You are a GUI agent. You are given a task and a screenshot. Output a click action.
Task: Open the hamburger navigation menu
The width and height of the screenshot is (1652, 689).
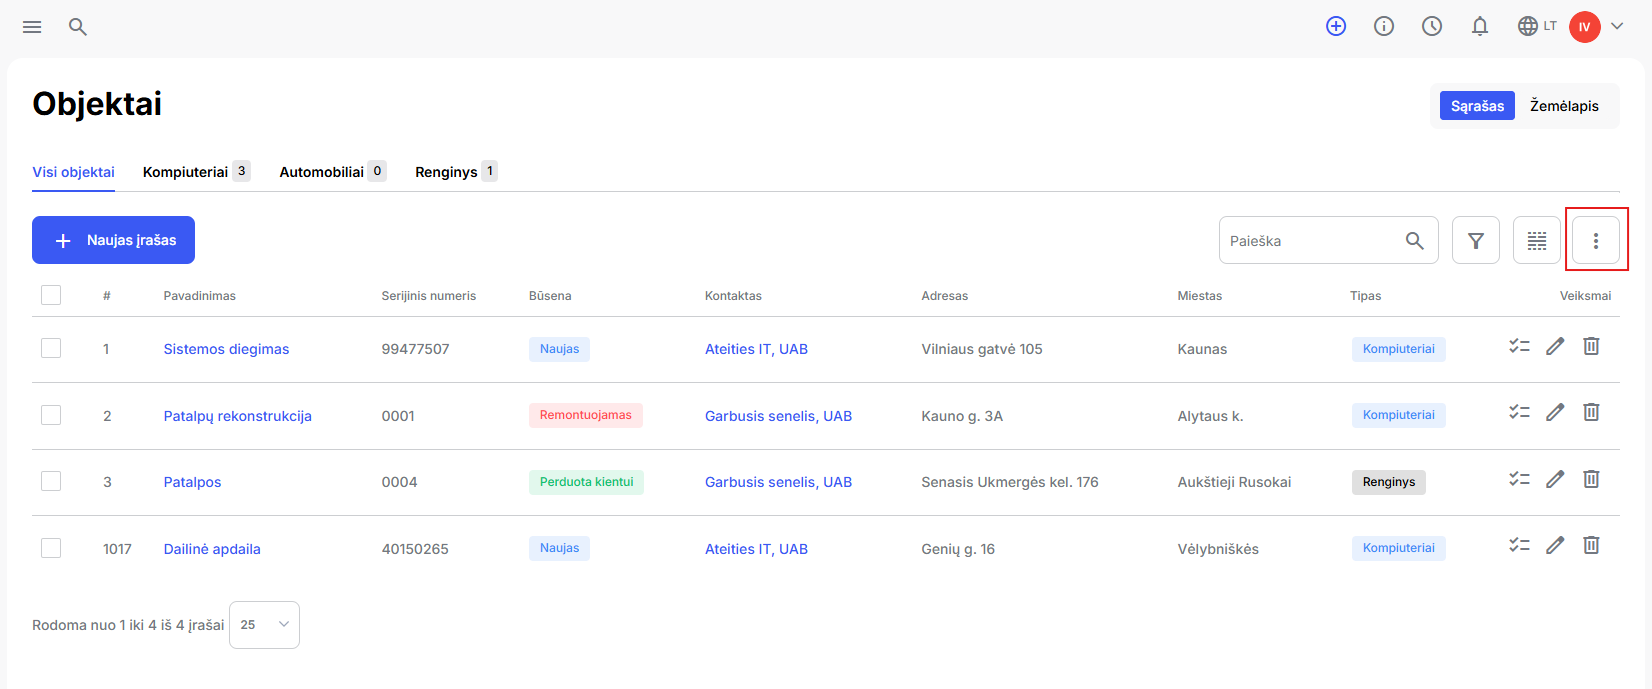coord(32,27)
